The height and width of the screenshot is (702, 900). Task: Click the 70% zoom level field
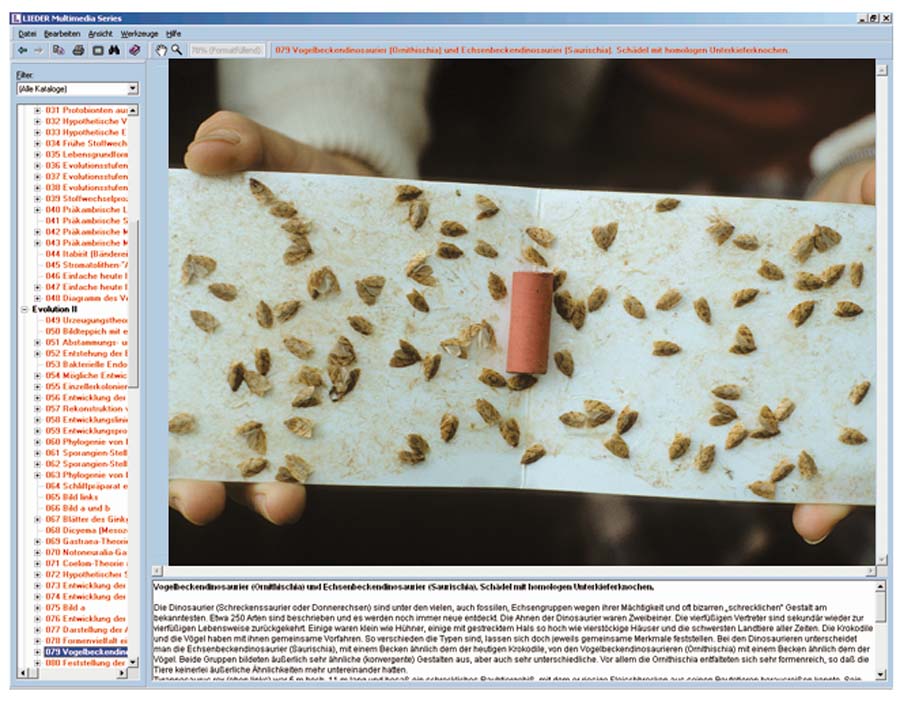226,49
